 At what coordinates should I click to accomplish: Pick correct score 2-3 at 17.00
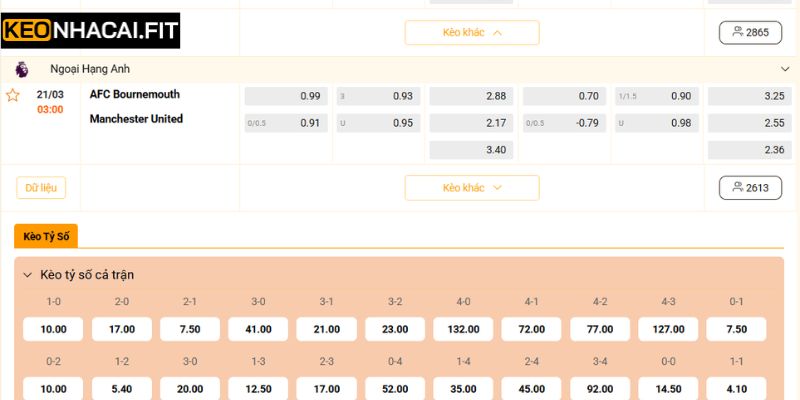tap(327, 389)
